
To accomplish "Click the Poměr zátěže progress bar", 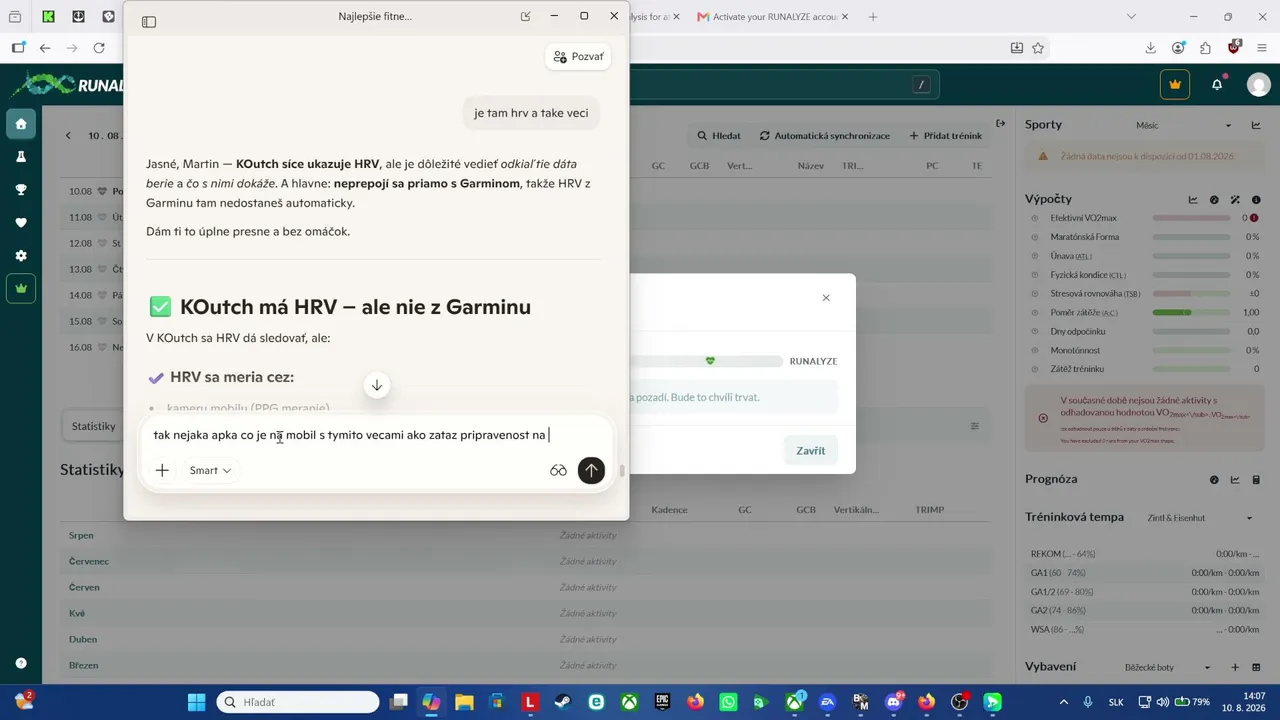I will click(1191, 313).
